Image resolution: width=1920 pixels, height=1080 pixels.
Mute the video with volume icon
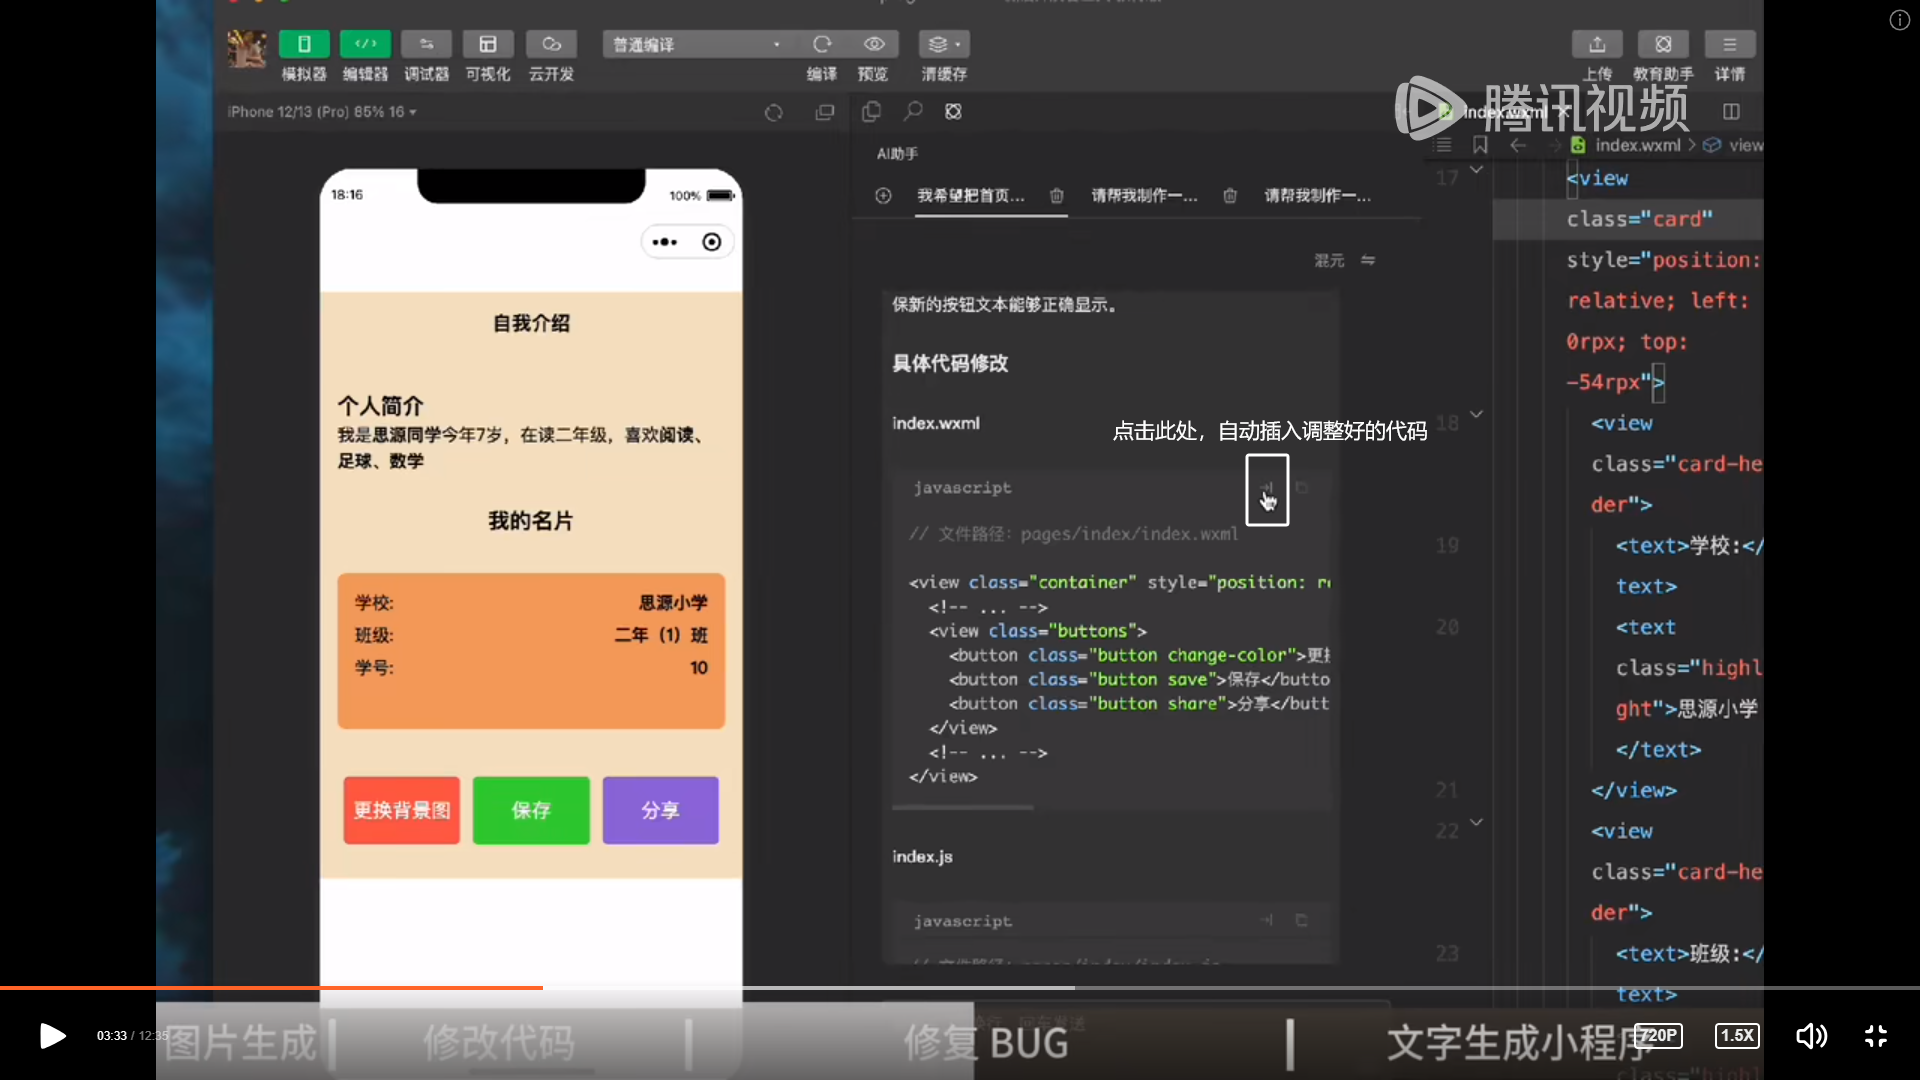1811,1036
